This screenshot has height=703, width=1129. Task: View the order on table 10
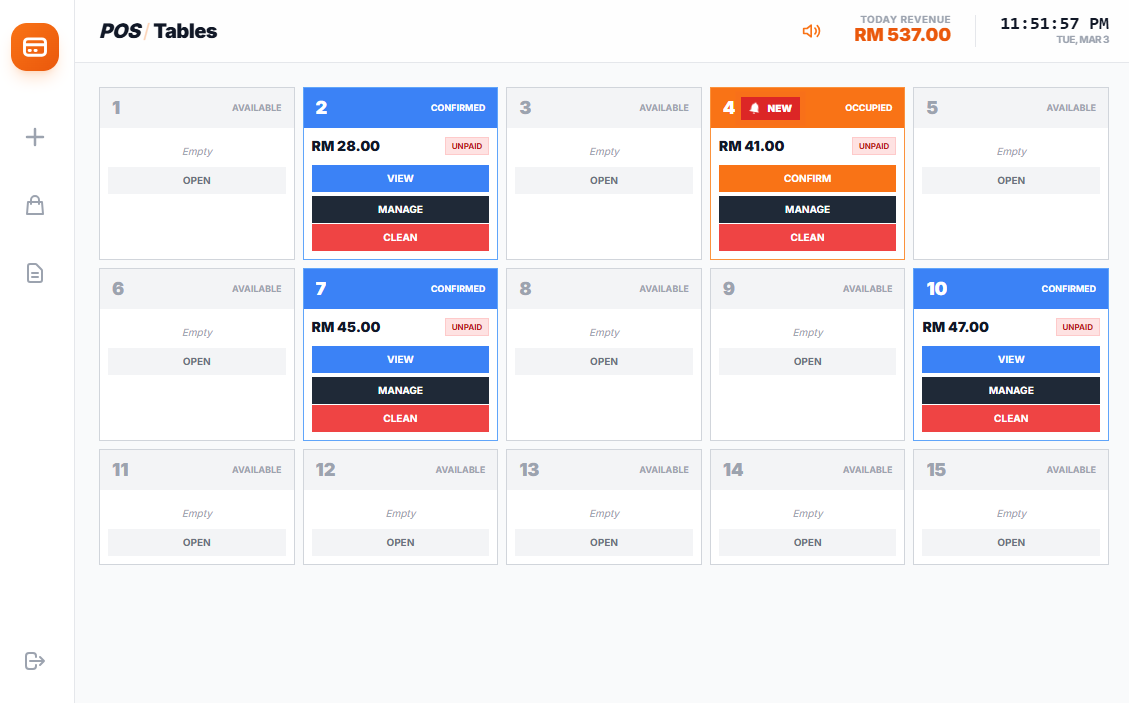[1010, 360]
